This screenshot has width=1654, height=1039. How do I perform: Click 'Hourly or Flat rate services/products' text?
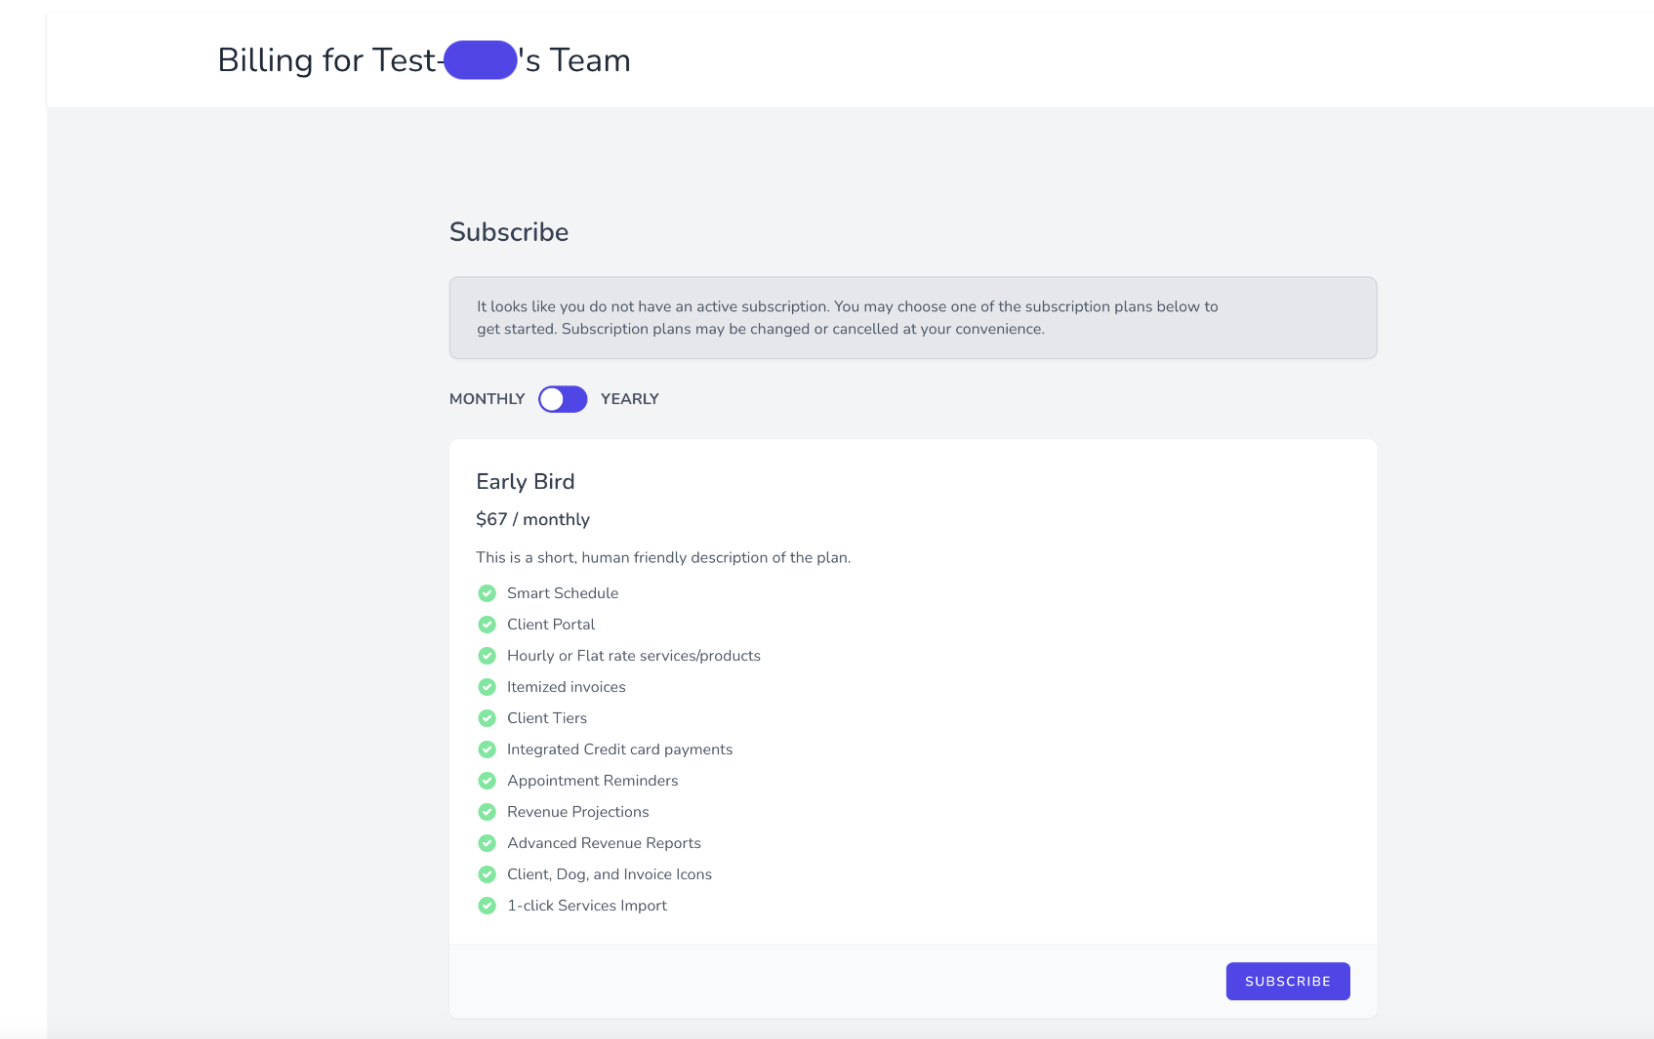[634, 656]
